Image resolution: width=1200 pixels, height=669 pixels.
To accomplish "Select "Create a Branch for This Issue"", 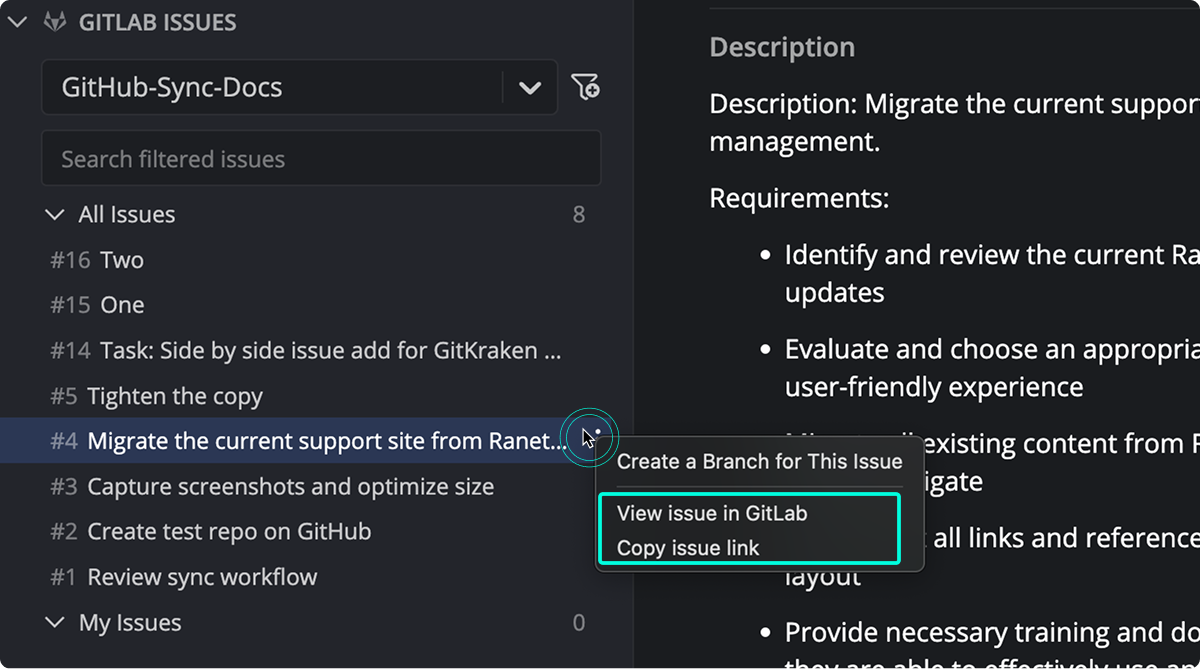I will pyautogui.click(x=758, y=461).
